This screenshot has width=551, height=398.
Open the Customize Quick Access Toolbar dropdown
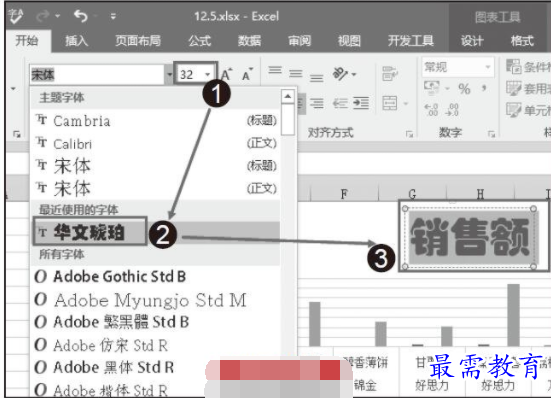pos(113,16)
